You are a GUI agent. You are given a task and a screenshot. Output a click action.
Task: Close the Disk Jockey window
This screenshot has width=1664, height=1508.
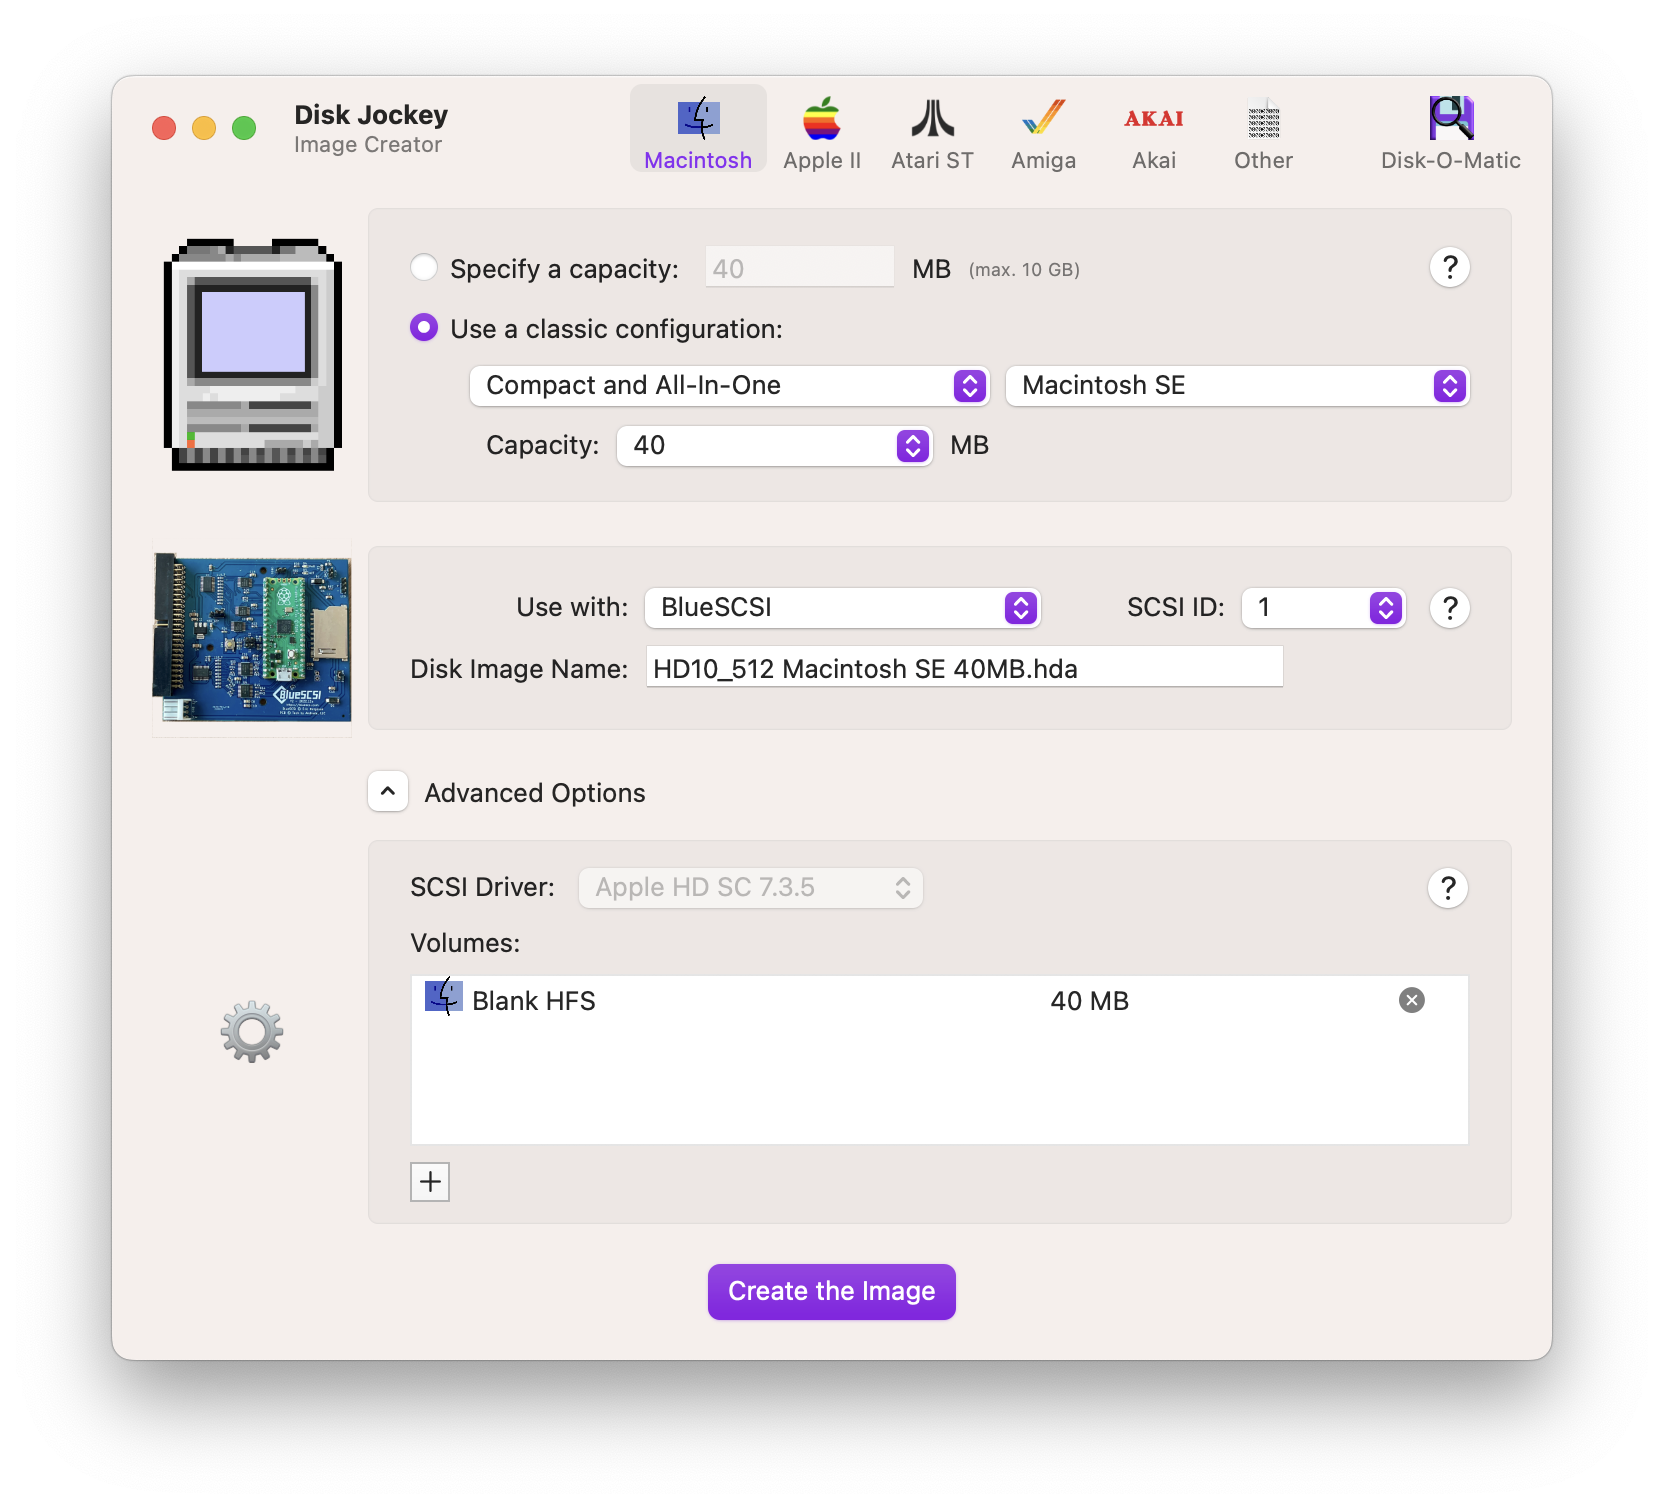164,128
